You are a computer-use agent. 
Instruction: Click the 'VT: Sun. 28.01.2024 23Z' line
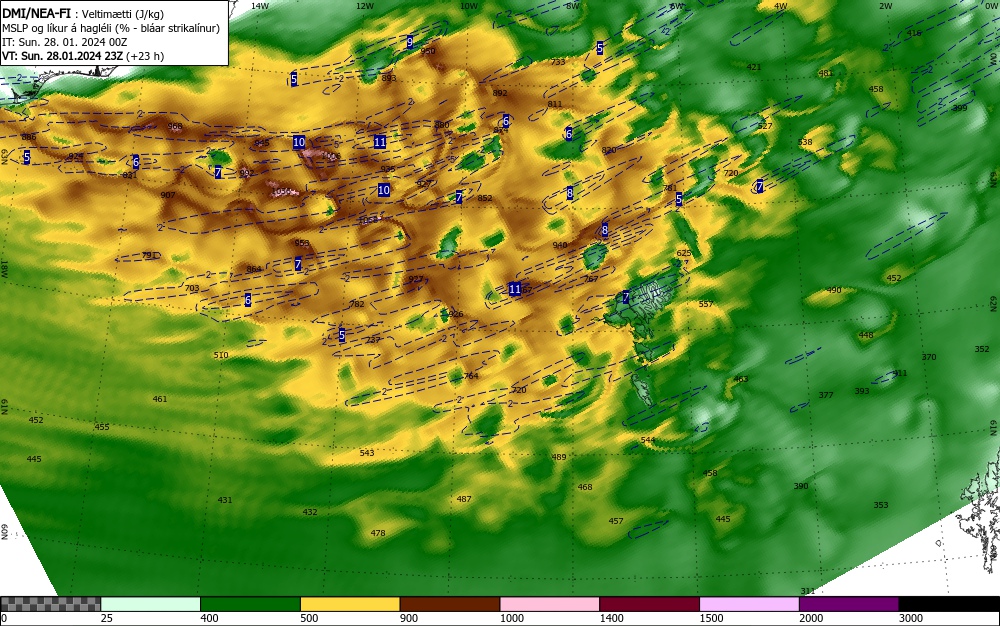pos(62,56)
